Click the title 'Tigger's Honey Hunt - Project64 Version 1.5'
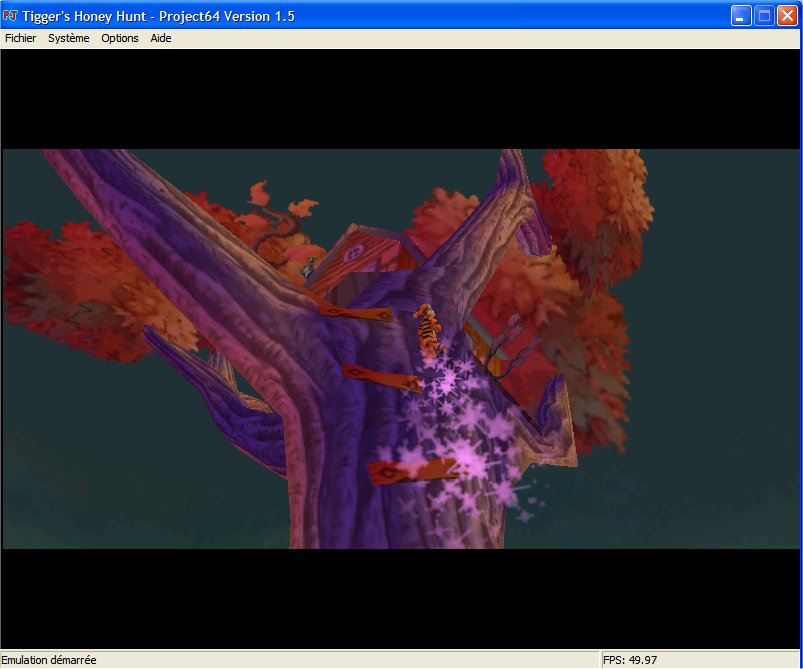Screen dimensions: 803x669 click(158, 16)
